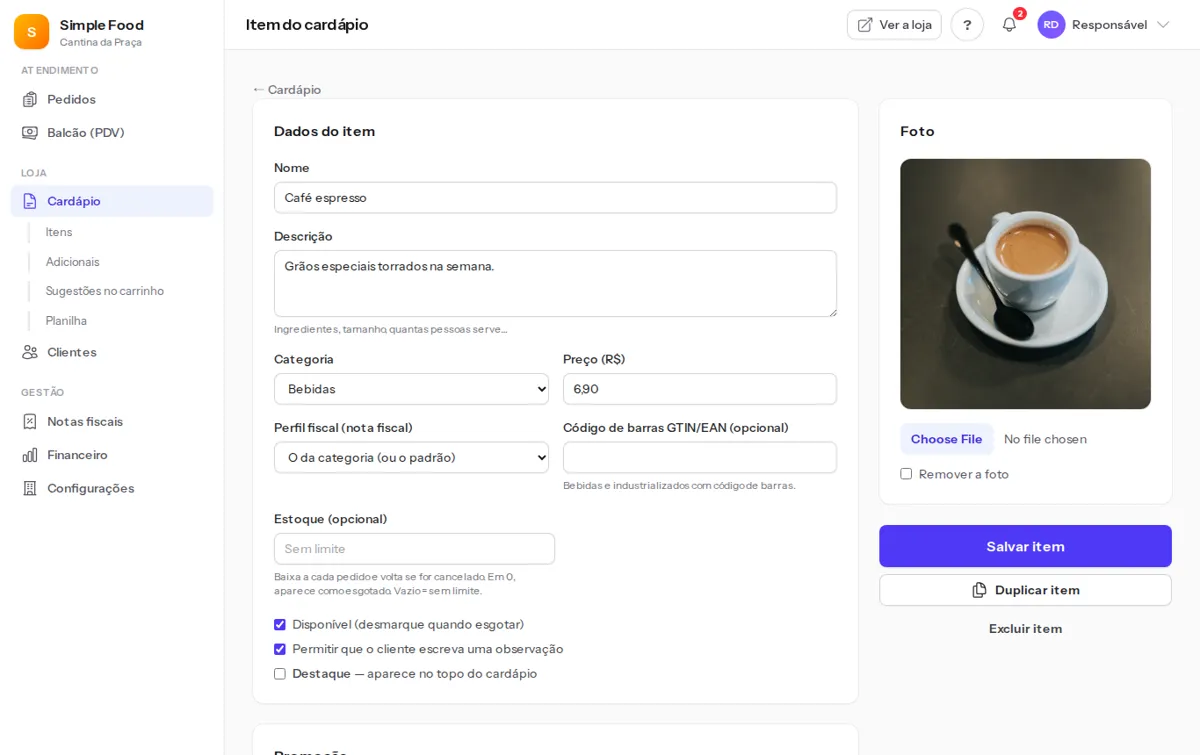Click the Código de barras GTIN/EAN field
The height and width of the screenshot is (755, 1200).
click(x=700, y=458)
